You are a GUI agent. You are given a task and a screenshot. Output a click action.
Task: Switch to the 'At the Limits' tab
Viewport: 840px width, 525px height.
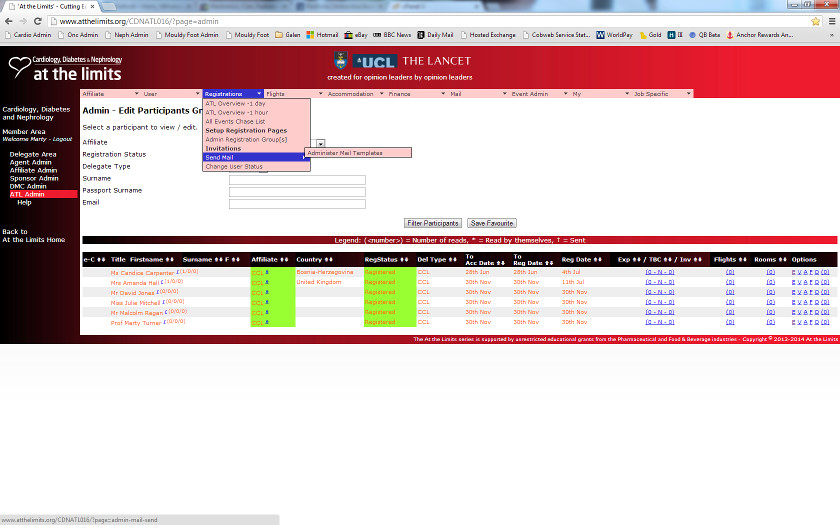51,6
